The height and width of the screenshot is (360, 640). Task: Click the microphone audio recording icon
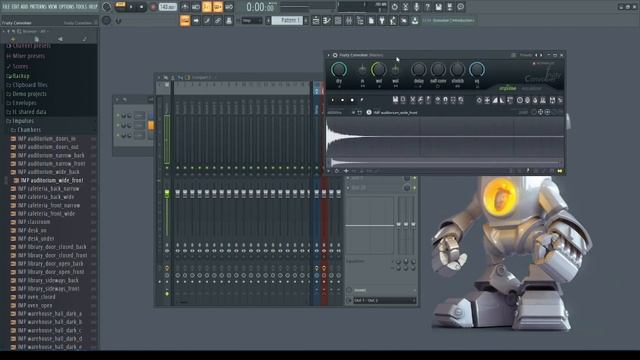point(416,7)
